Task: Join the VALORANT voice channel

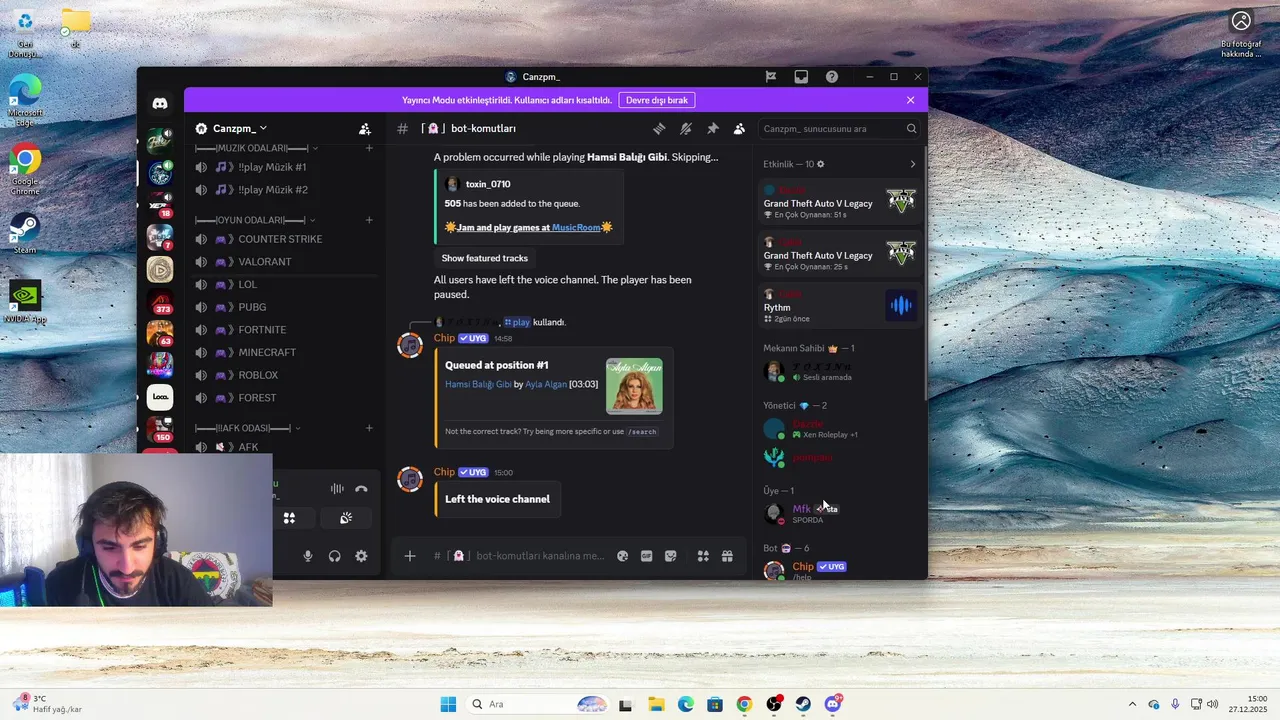Action: pyautogui.click(x=284, y=262)
